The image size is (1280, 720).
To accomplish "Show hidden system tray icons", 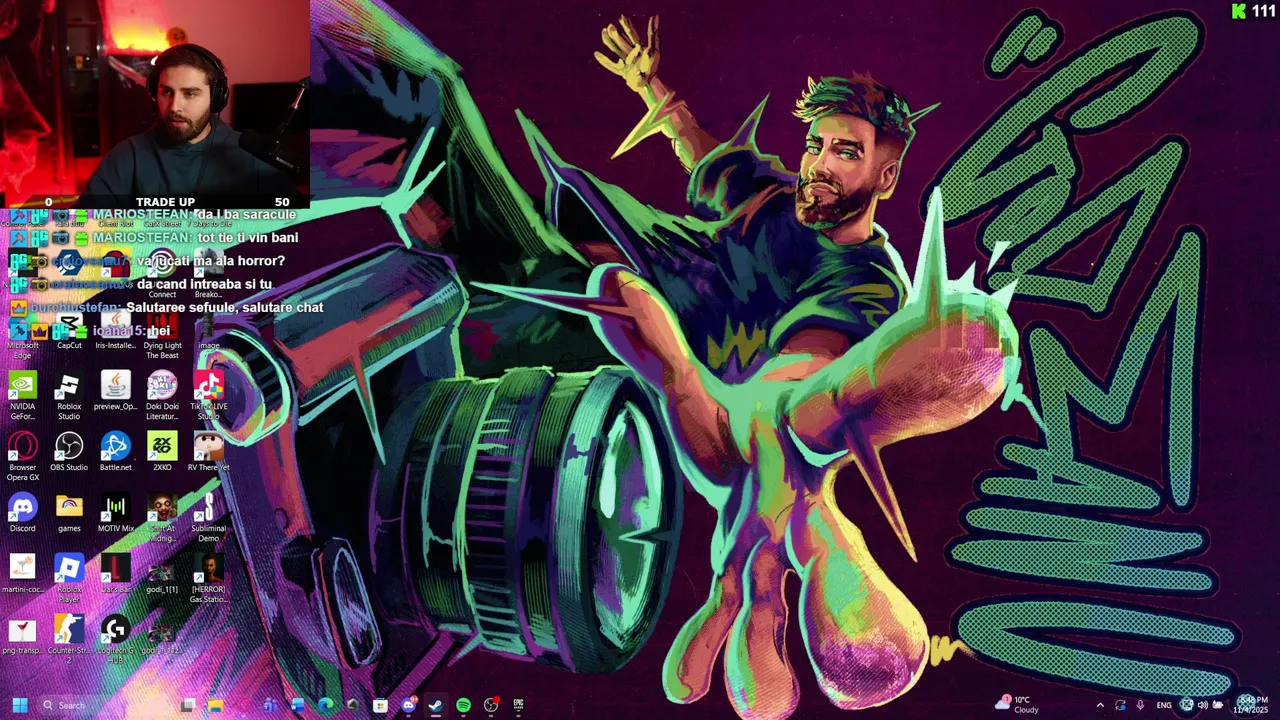I will (1100, 705).
